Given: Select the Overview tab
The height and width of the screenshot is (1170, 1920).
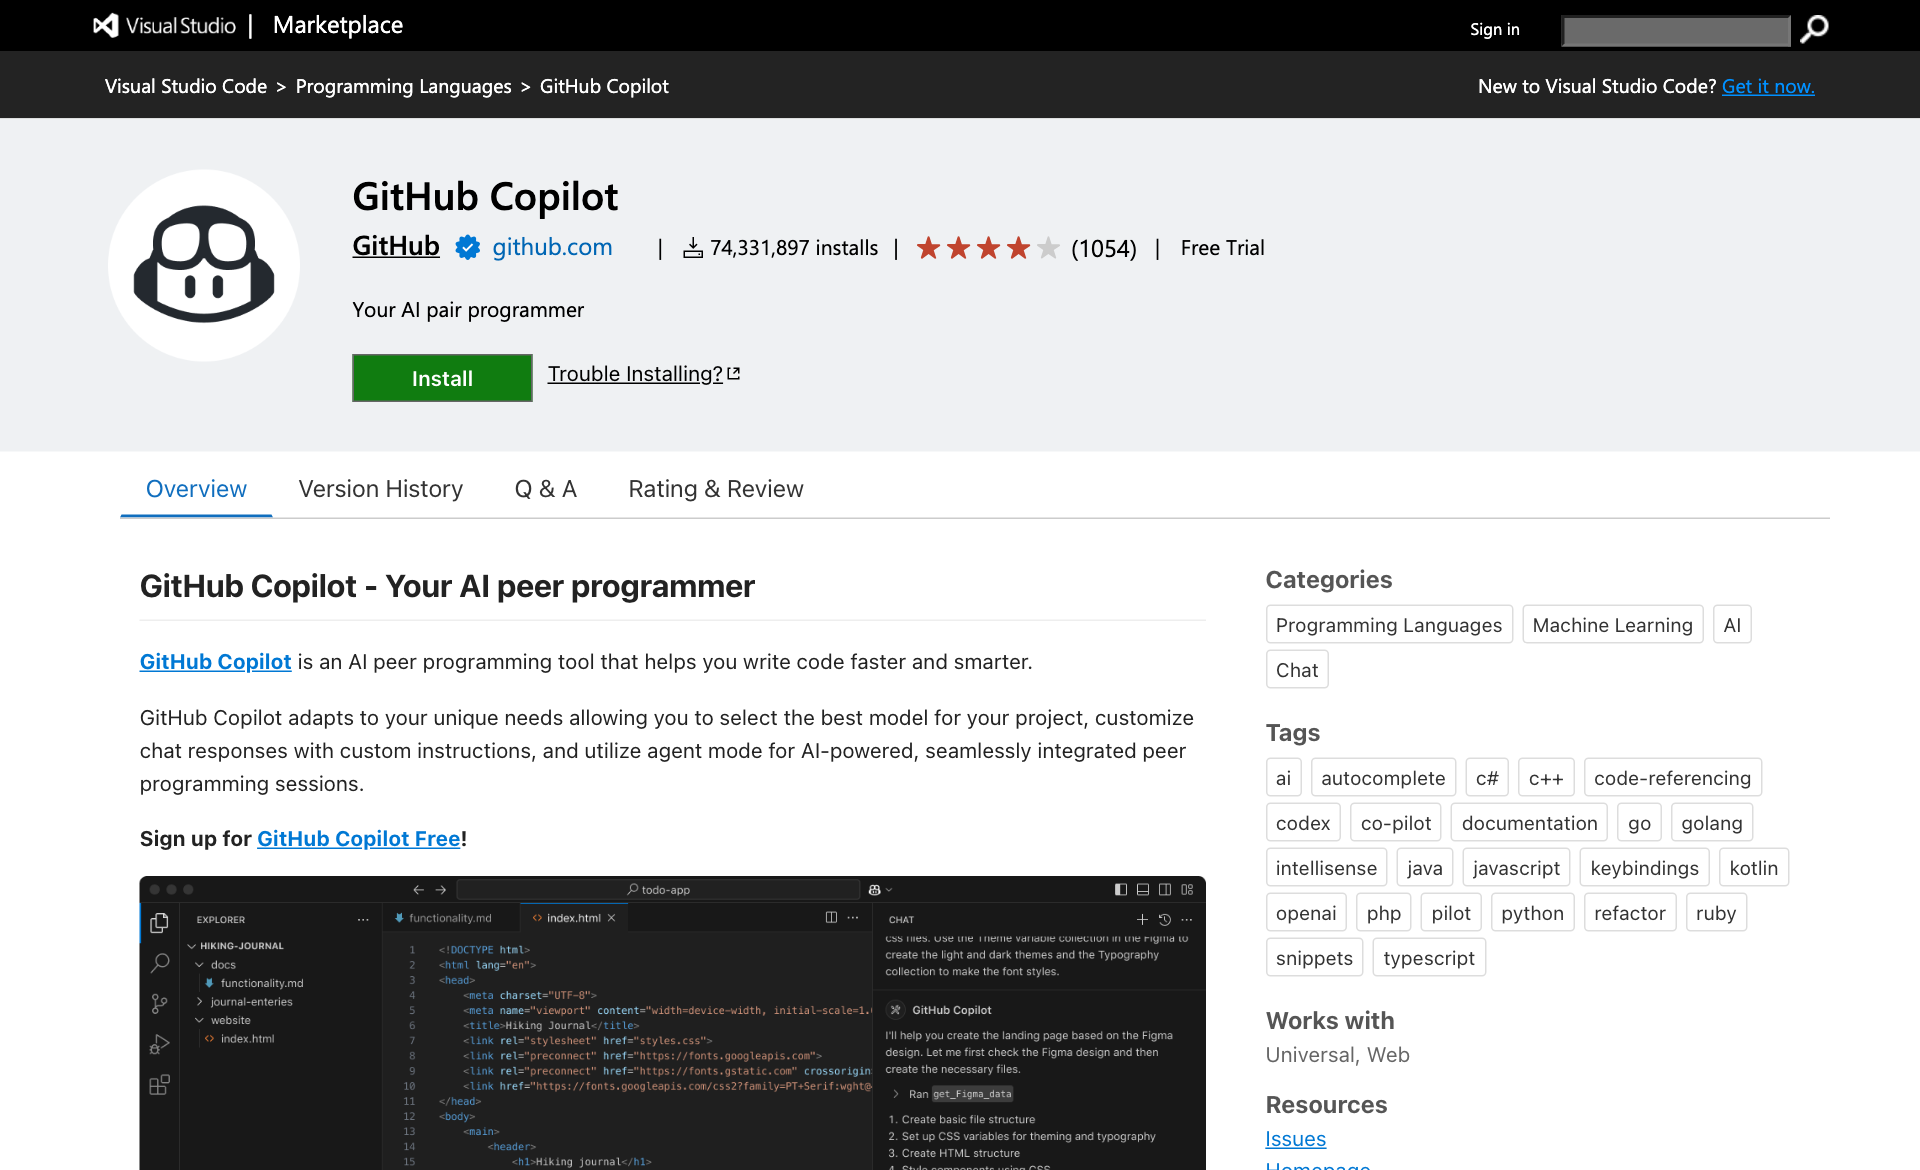Looking at the screenshot, I should 196,489.
